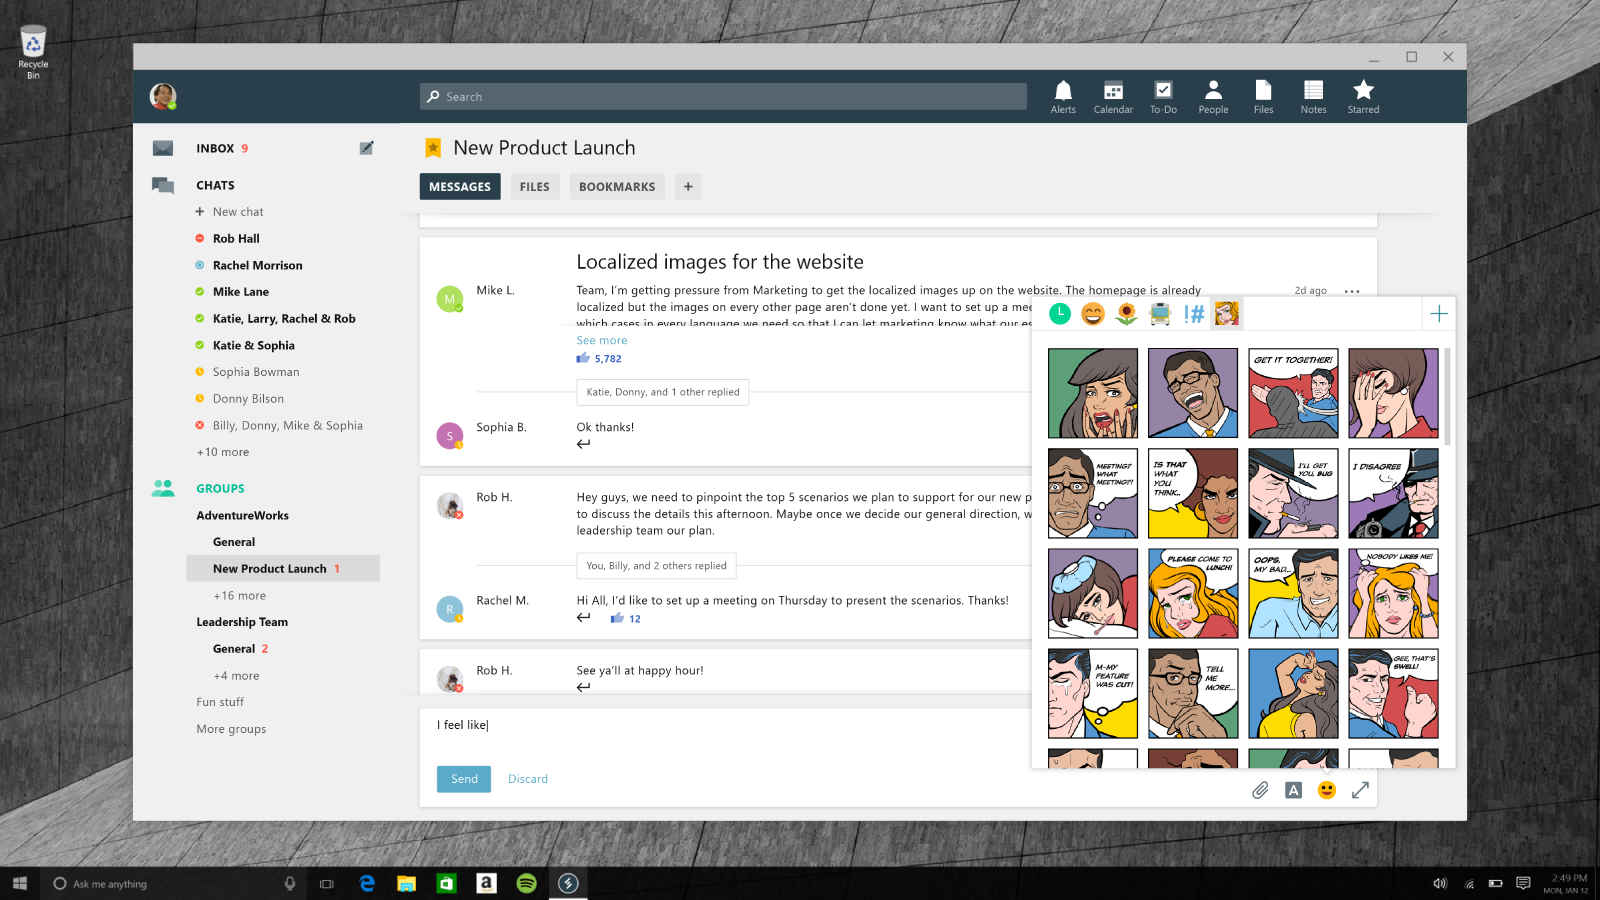The width and height of the screenshot is (1600, 900).
Task: Open the Alerts bell icon
Action: pos(1063,96)
